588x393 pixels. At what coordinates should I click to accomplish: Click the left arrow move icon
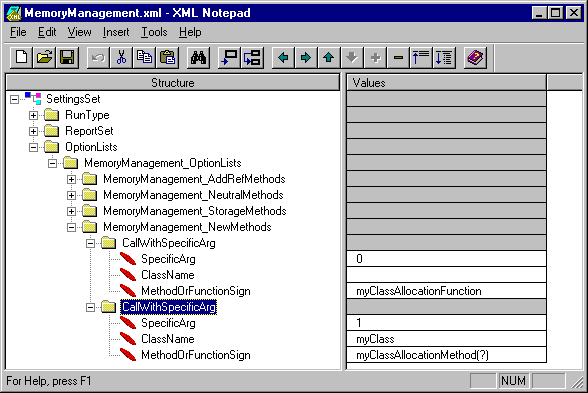coord(284,58)
